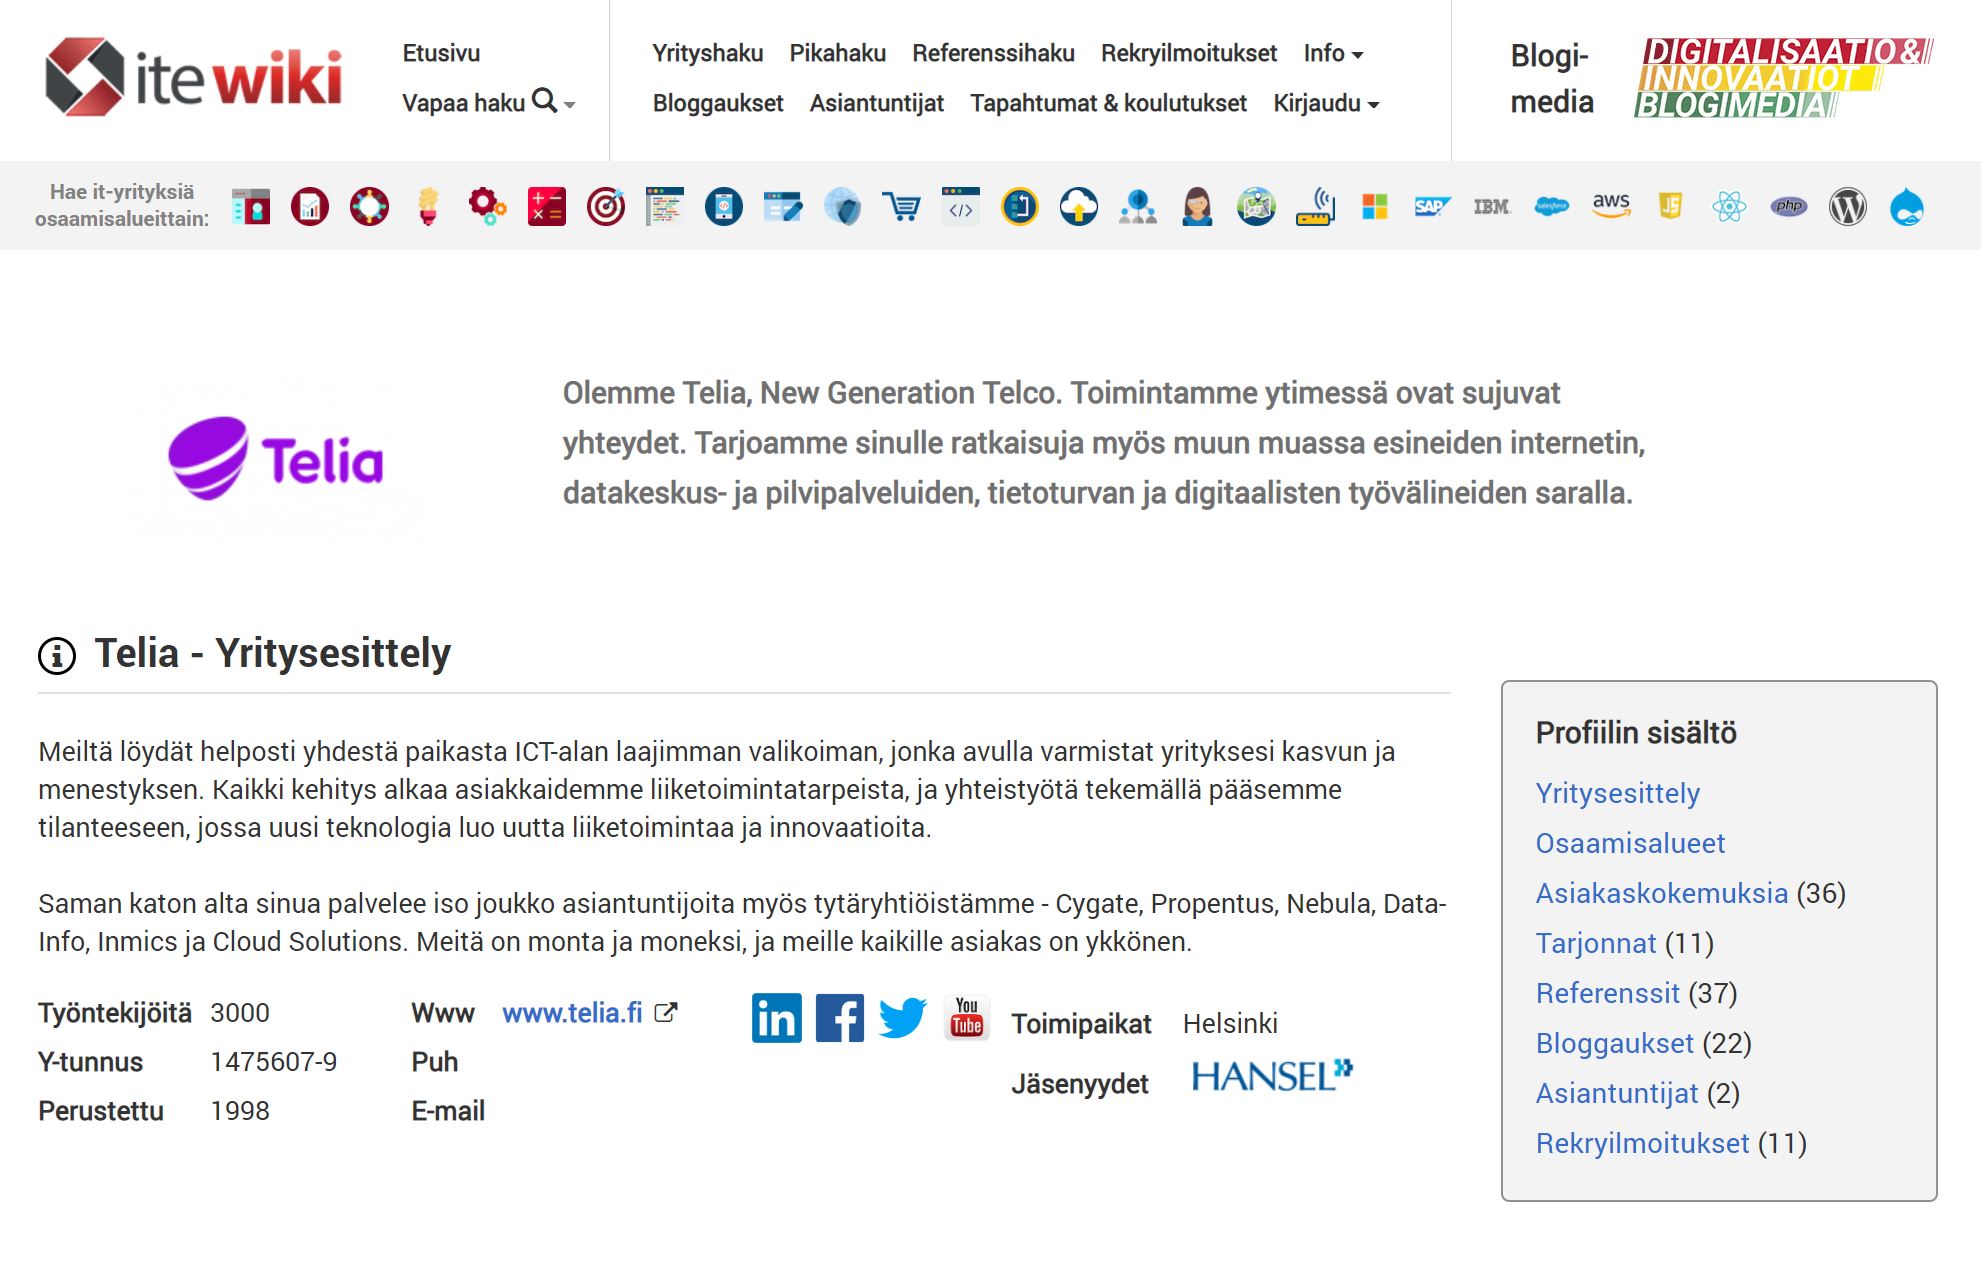Click the map with location pin icon
Screen dimensions: 1981x1261
tap(1256, 207)
